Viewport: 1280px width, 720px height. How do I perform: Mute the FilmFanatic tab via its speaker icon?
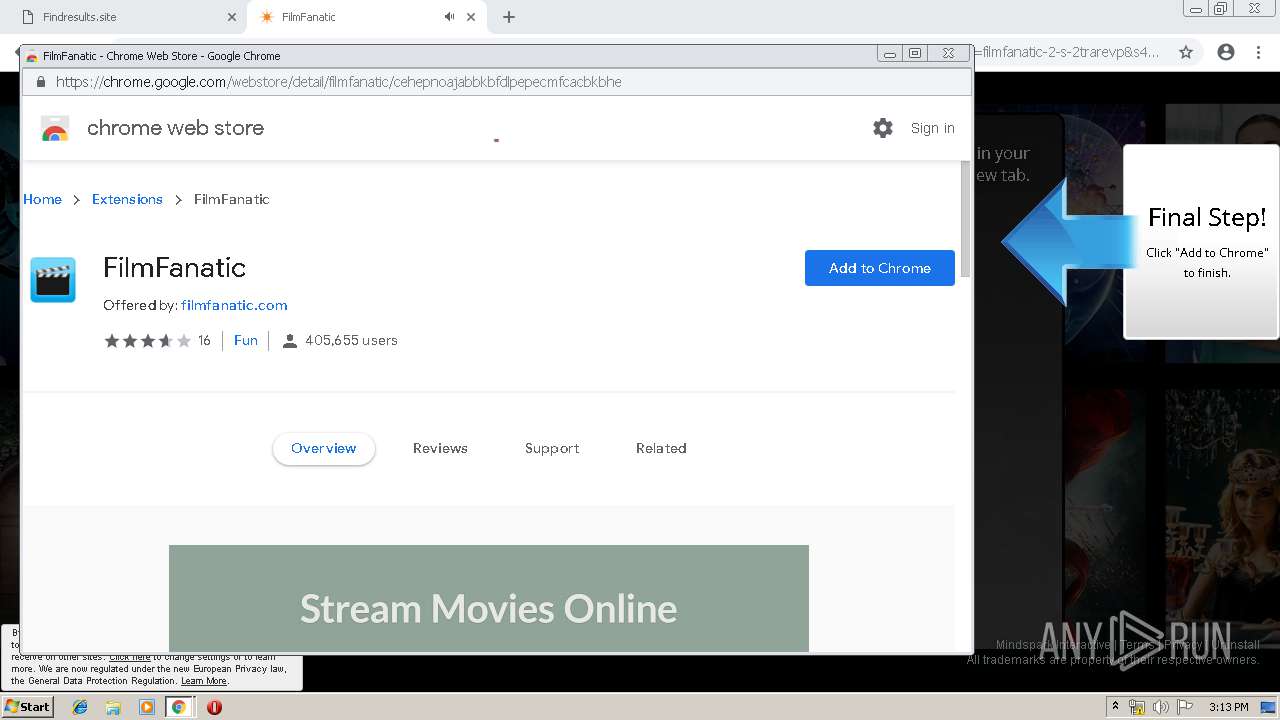(x=449, y=17)
